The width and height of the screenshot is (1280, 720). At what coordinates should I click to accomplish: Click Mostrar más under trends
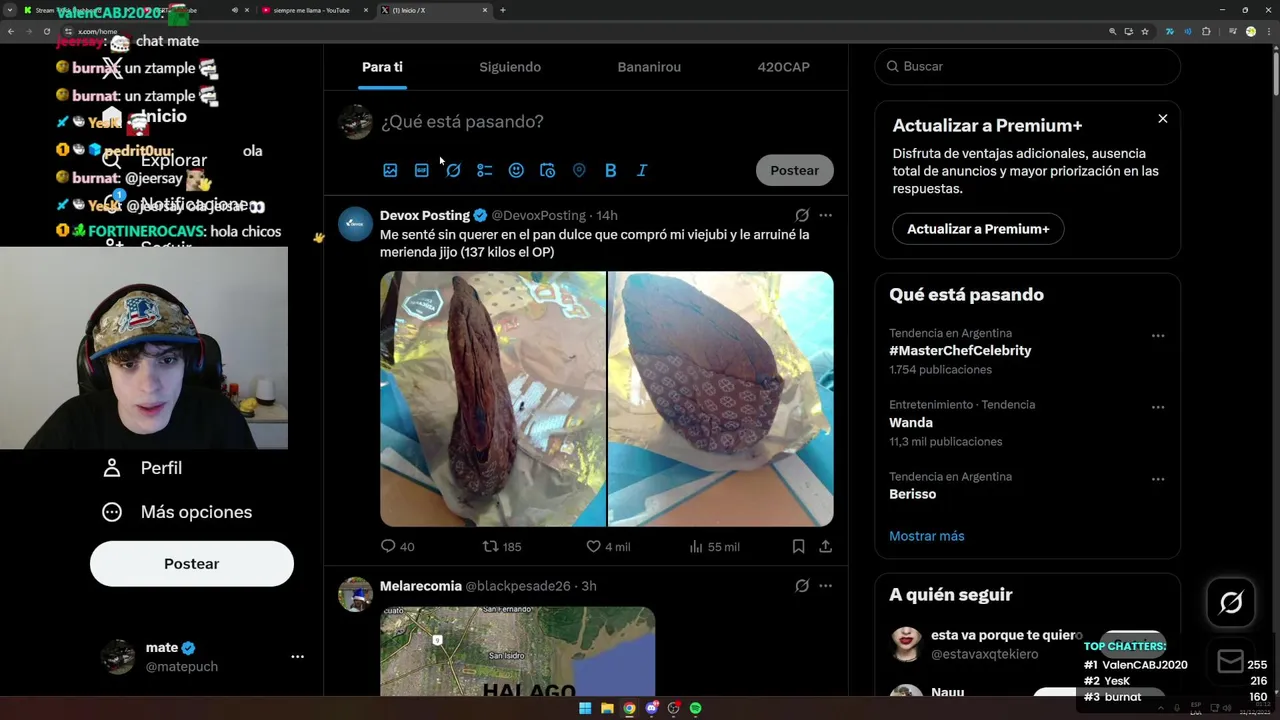pos(927,536)
